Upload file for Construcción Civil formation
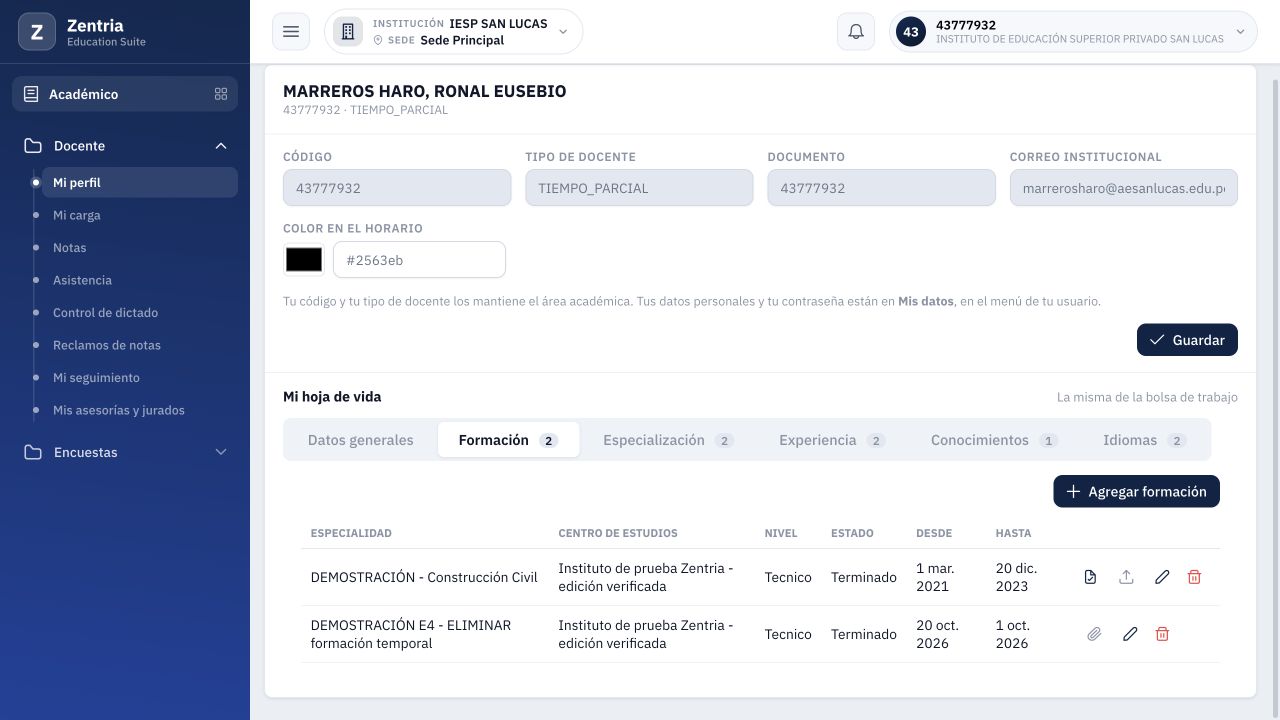This screenshot has height=720, width=1280. tap(1126, 577)
